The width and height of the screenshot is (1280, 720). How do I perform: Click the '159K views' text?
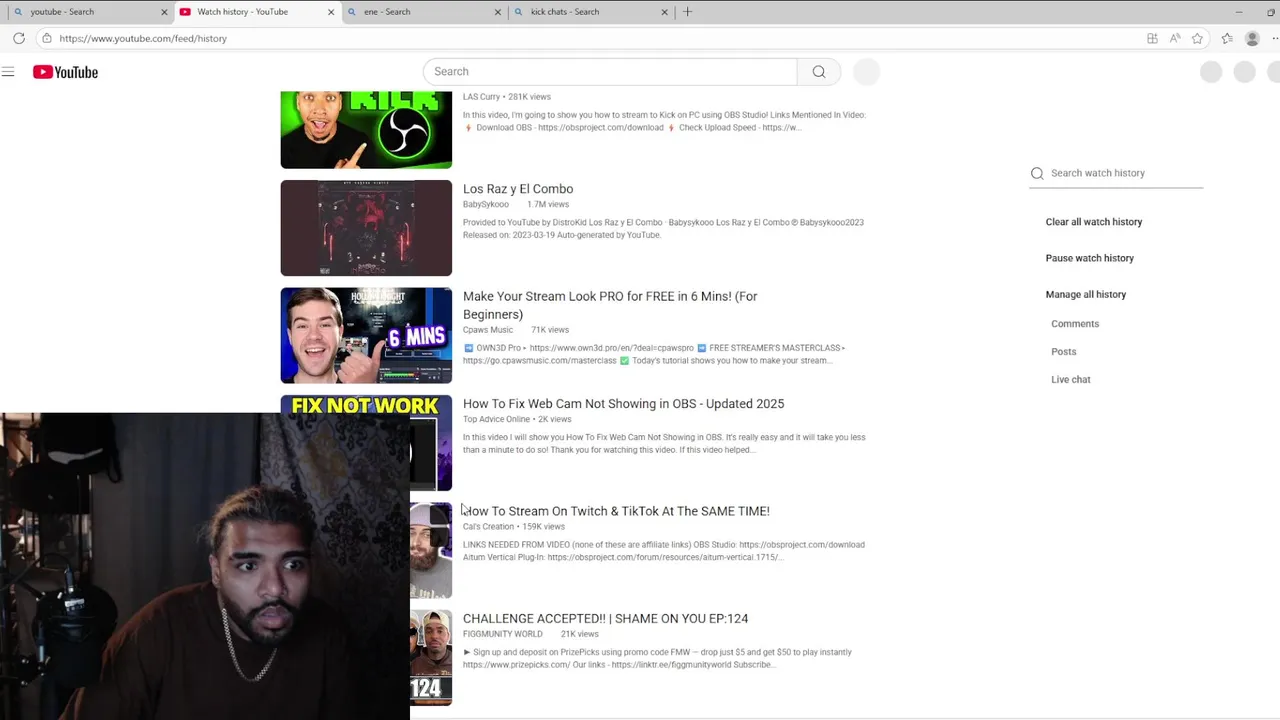point(544,527)
